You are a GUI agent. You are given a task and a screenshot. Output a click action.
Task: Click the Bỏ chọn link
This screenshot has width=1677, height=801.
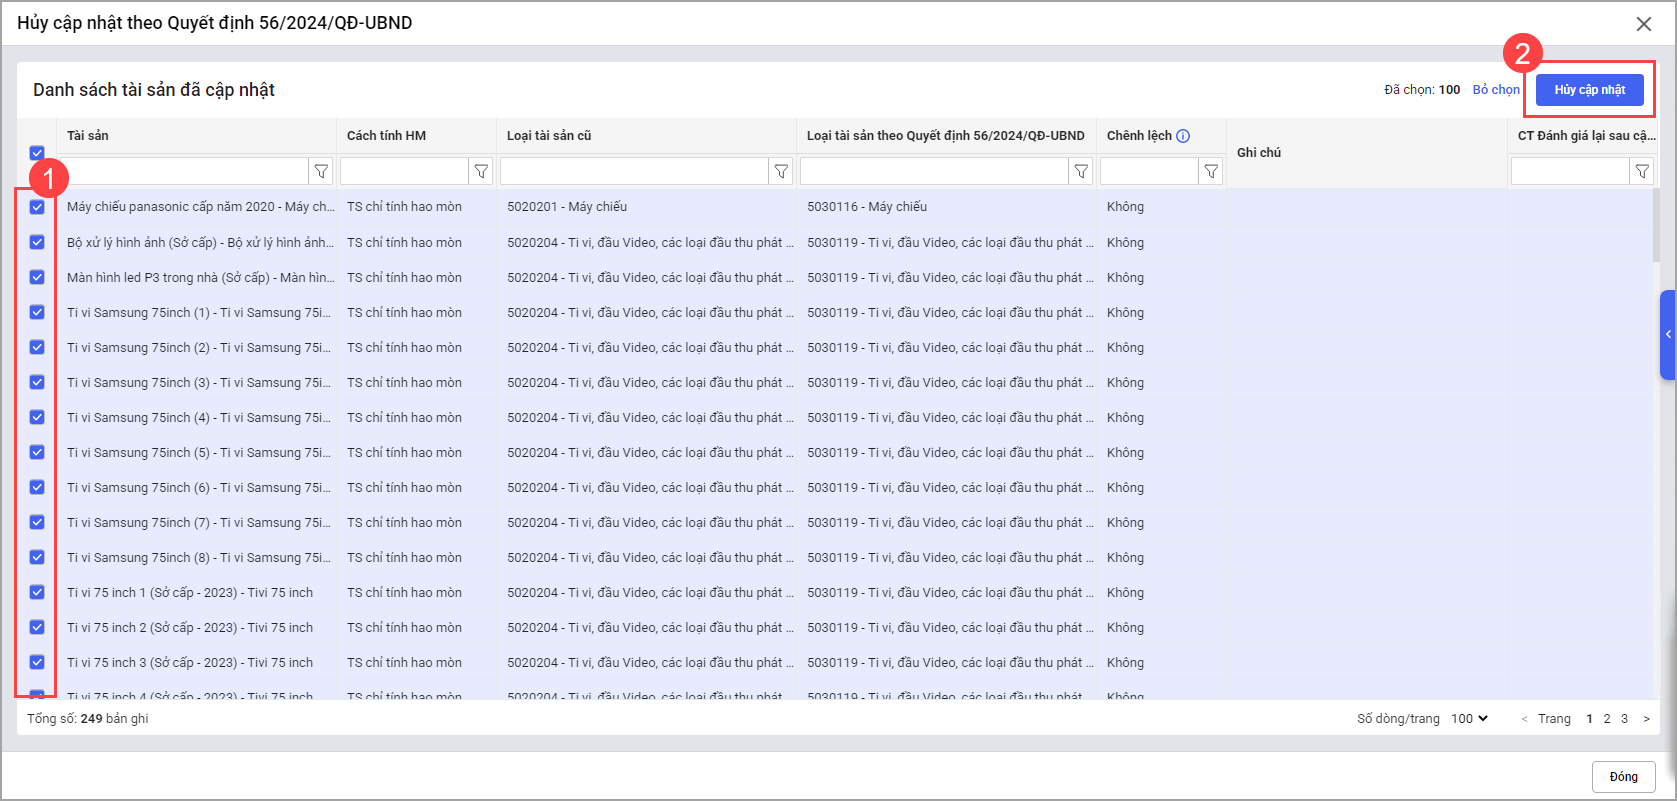1496,90
